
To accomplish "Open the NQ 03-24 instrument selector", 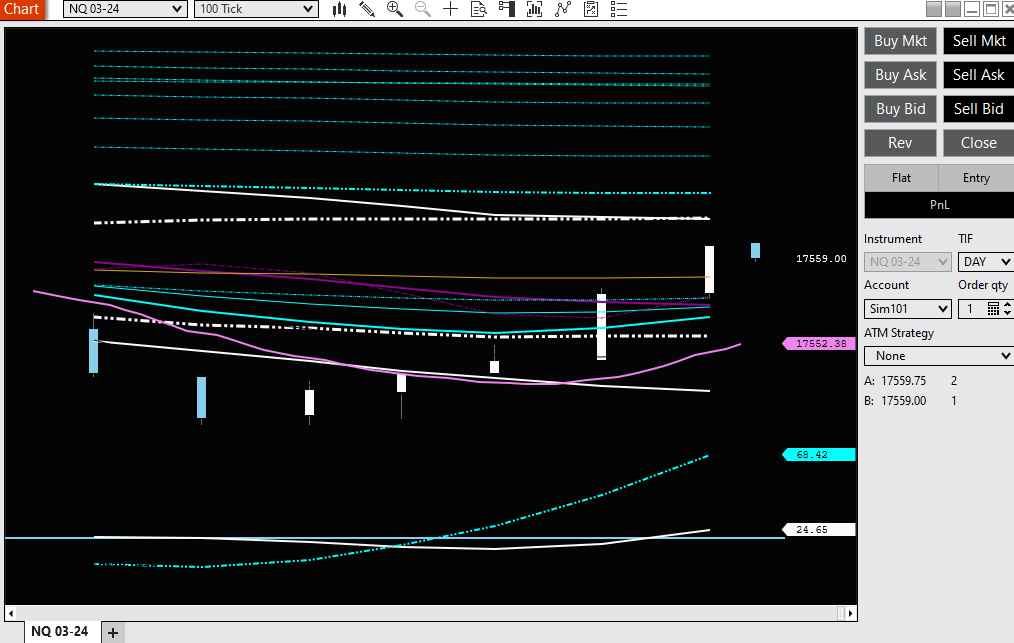I will pos(125,9).
